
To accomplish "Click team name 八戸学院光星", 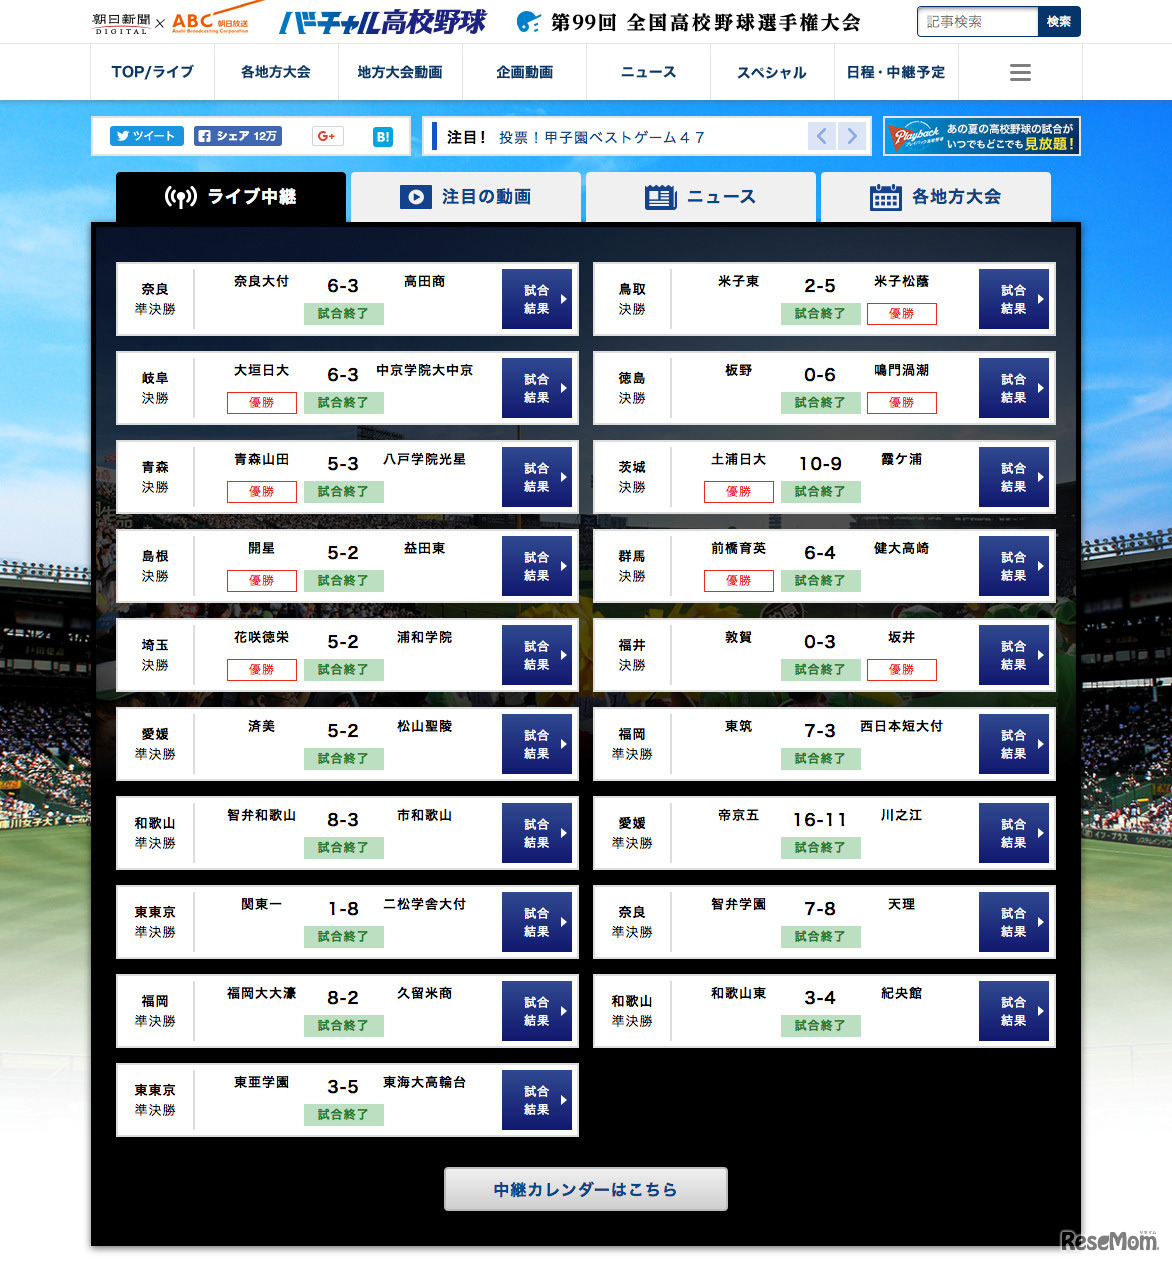I will (425, 459).
